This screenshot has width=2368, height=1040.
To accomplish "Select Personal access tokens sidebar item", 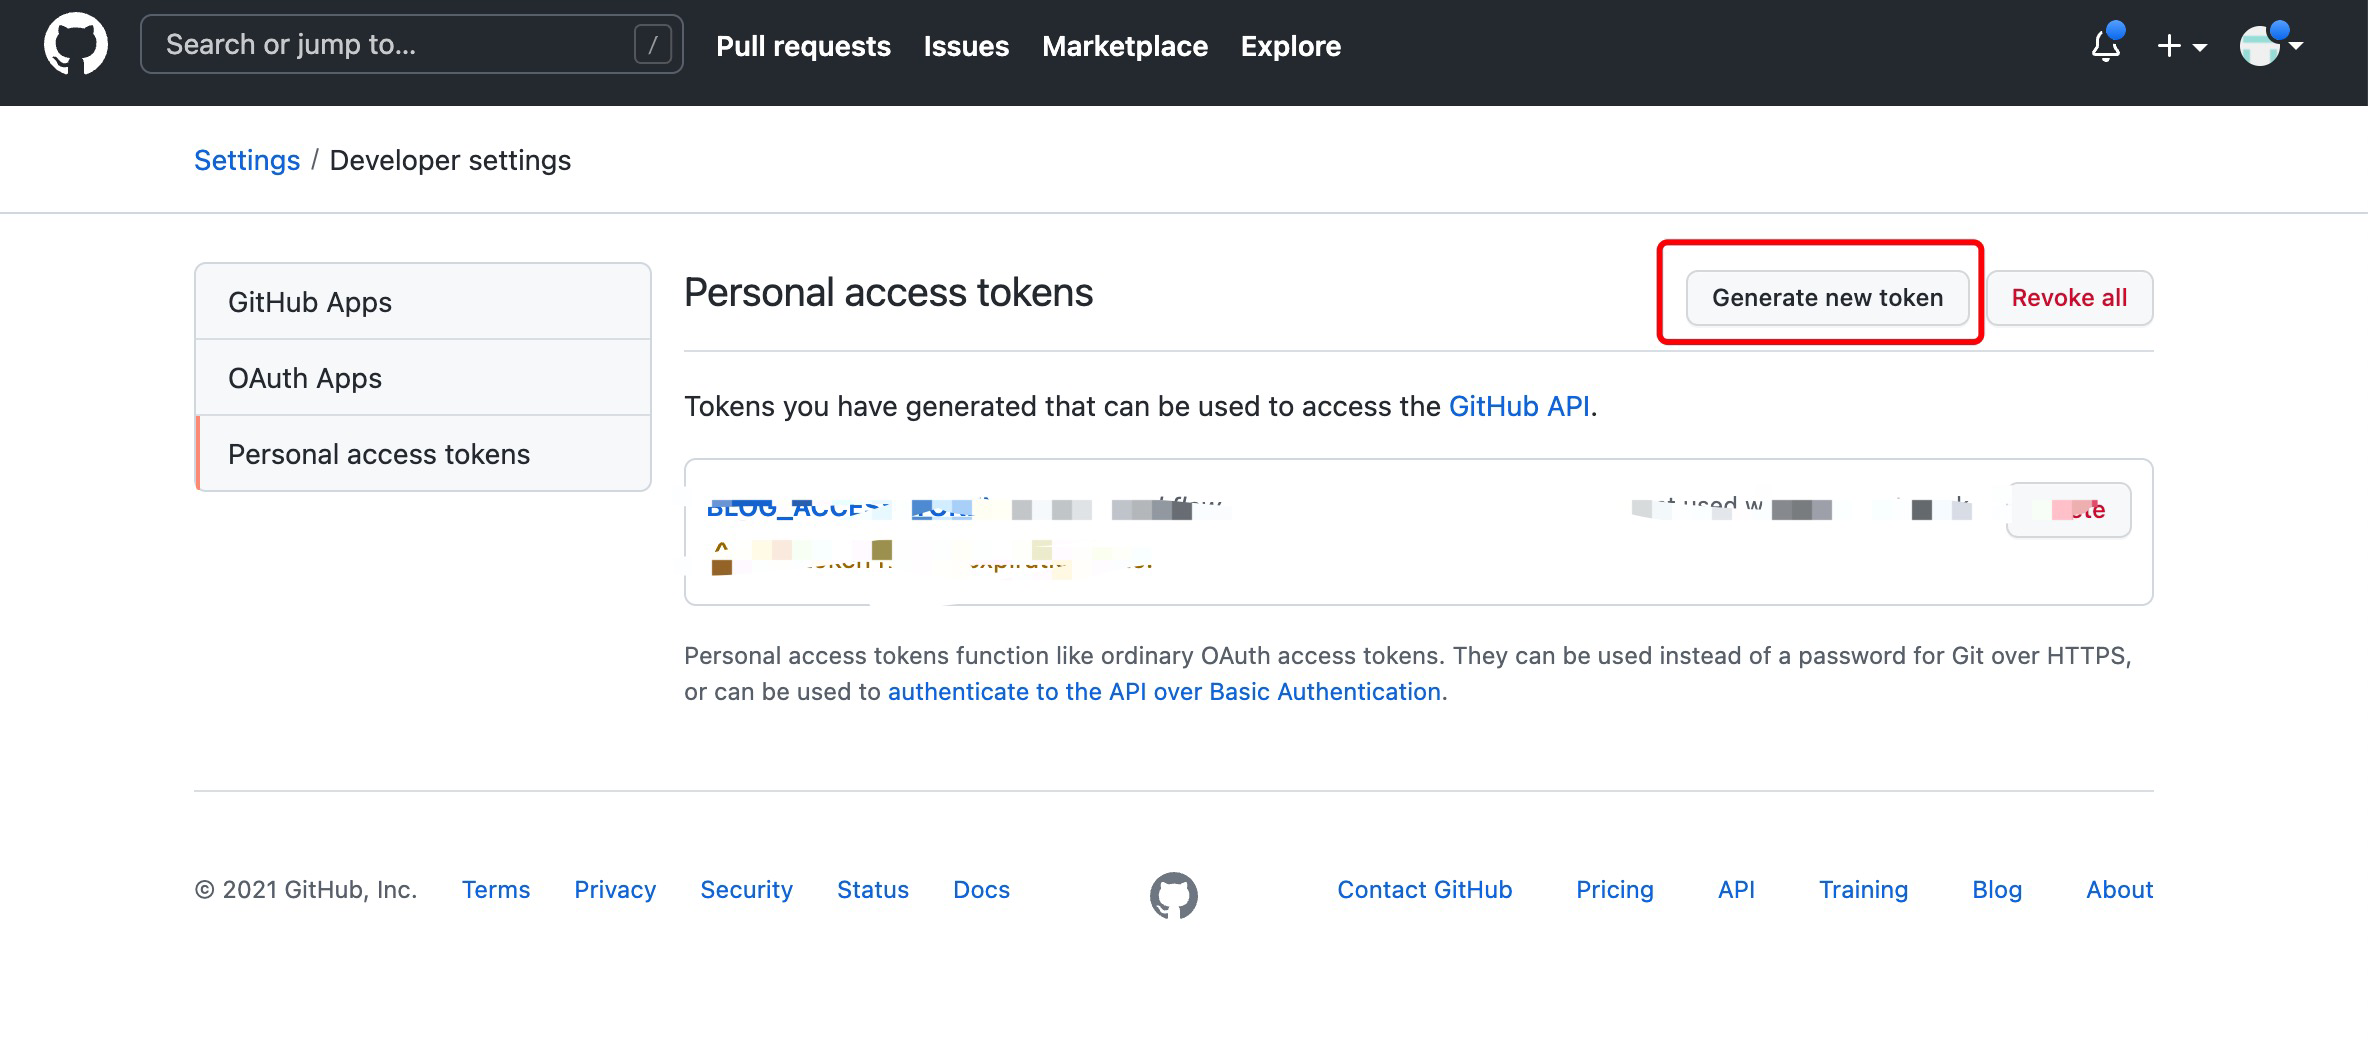I will pos(423,454).
